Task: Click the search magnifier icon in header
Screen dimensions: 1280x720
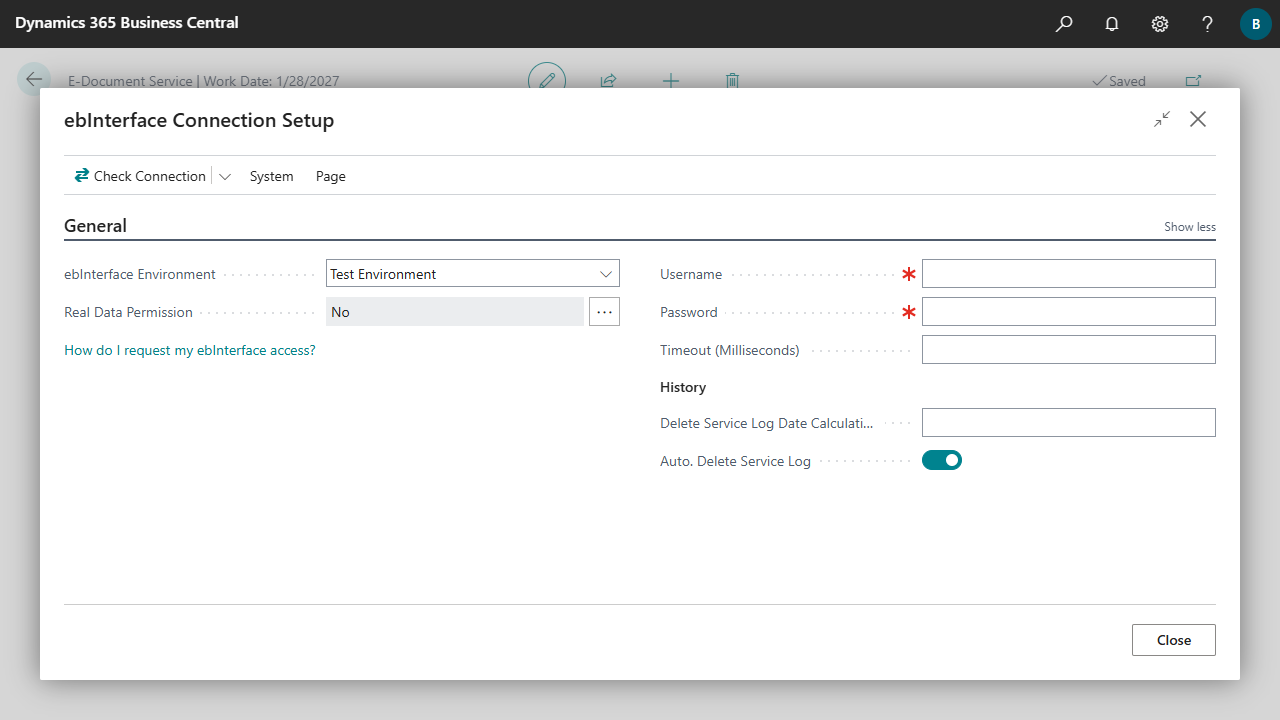Action: [1064, 23]
